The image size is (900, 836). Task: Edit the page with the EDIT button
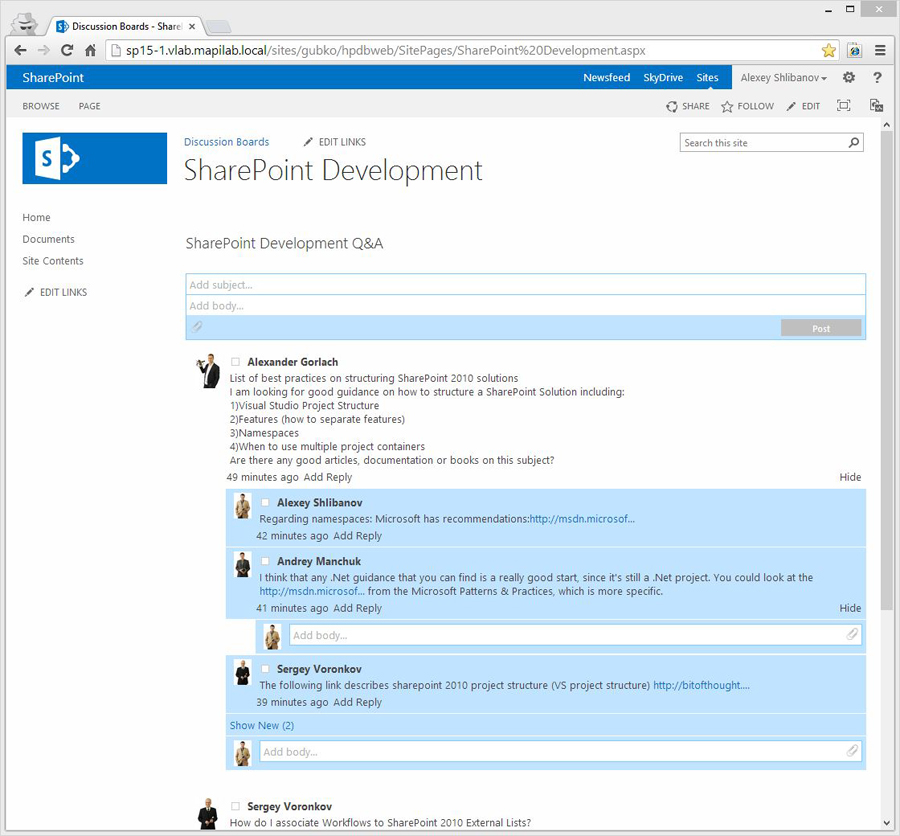(803, 106)
